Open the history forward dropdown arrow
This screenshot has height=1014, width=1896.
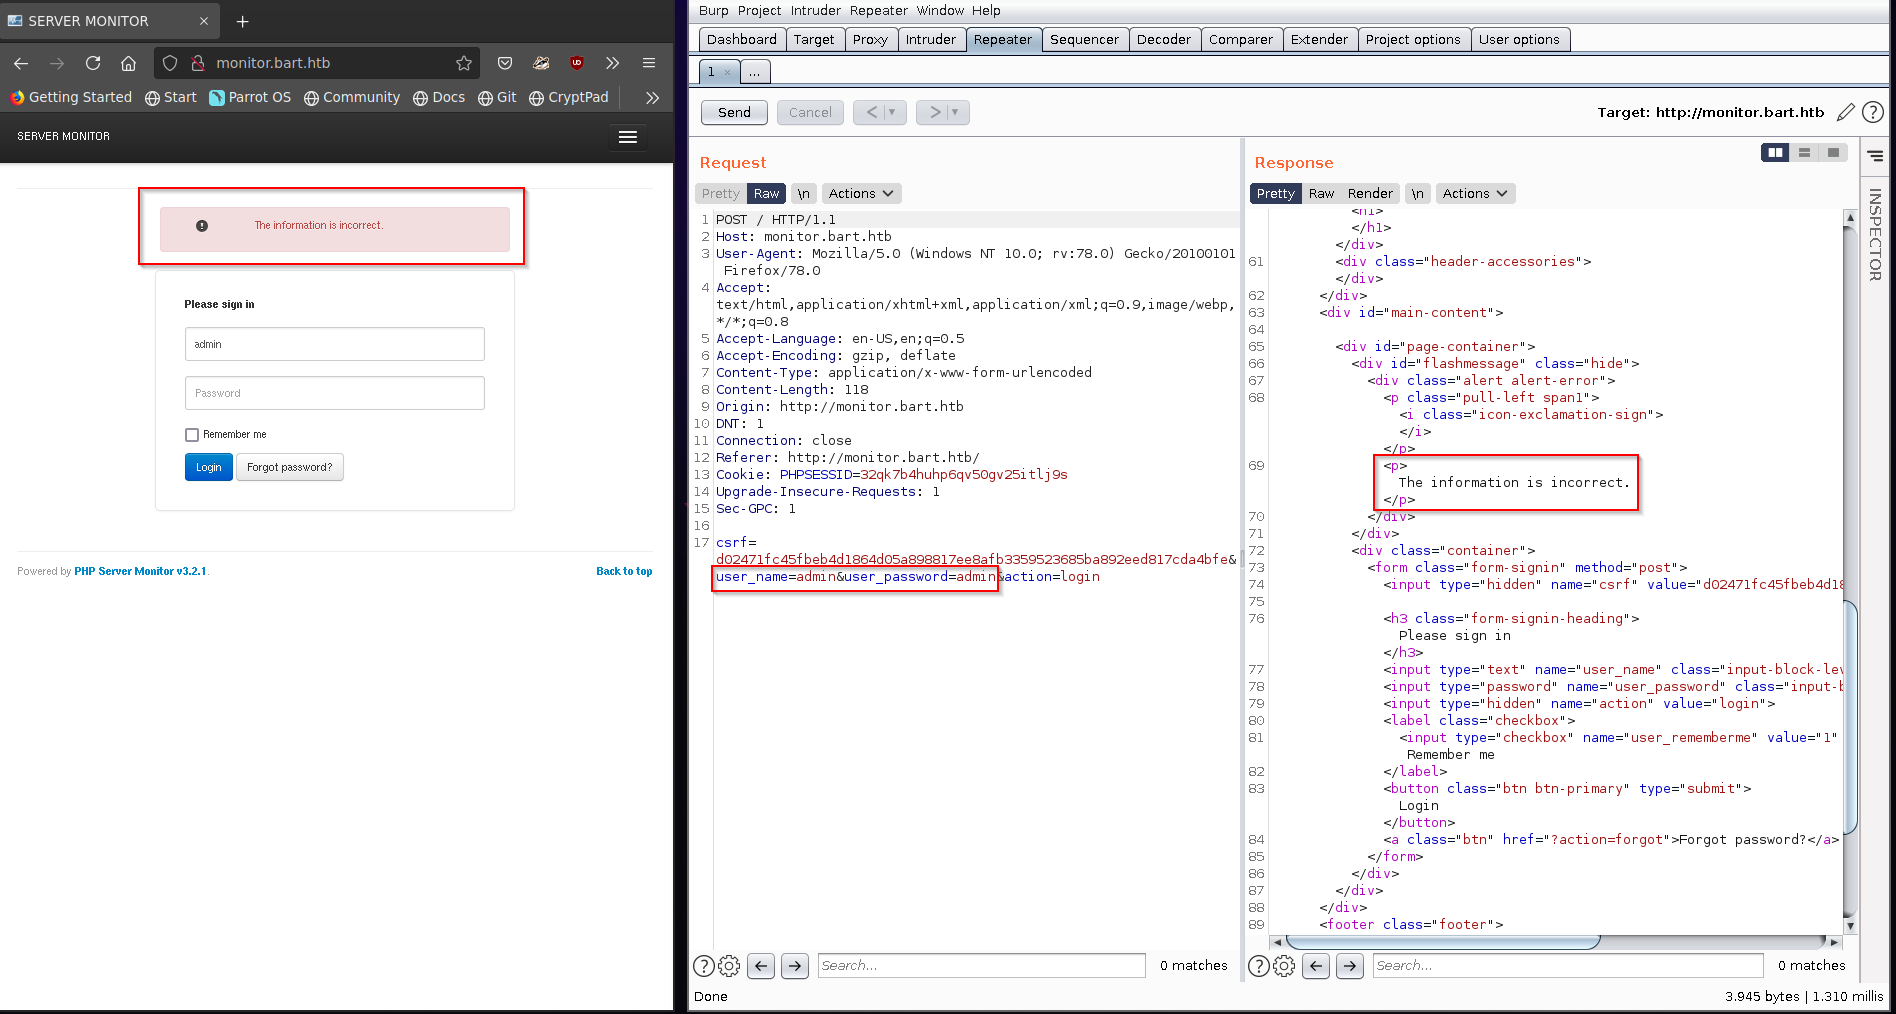pyautogui.click(x=955, y=112)
